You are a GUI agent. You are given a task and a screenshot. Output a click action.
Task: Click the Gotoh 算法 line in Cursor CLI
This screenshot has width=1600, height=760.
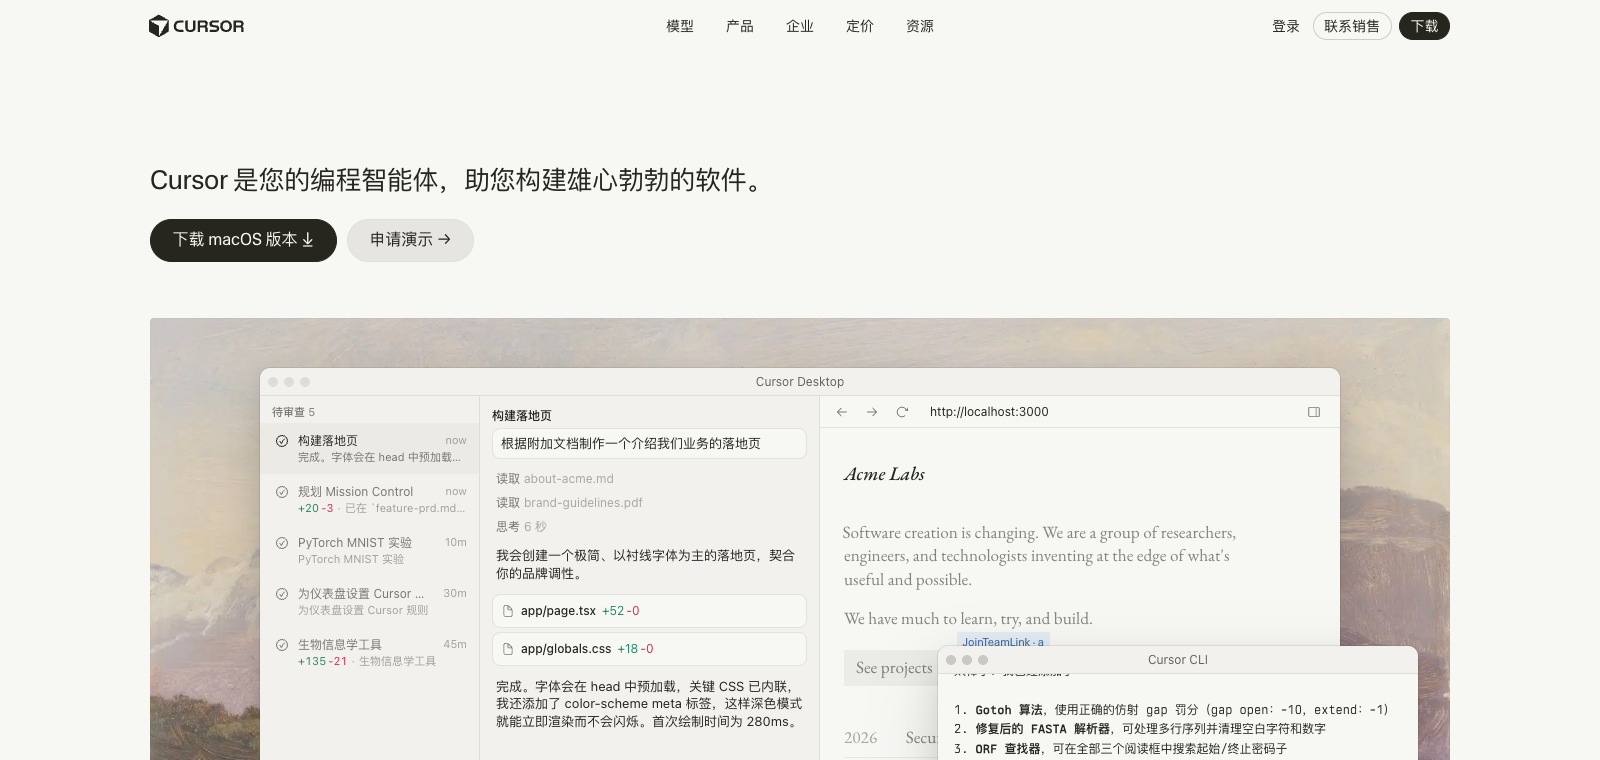click(1171, 710)
